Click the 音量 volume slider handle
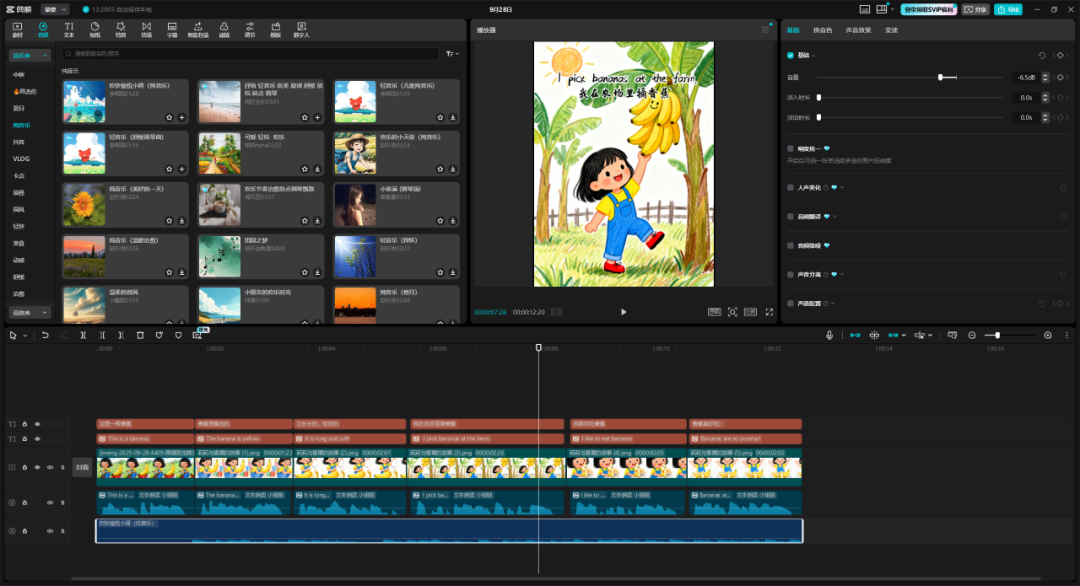 point(940,77)
